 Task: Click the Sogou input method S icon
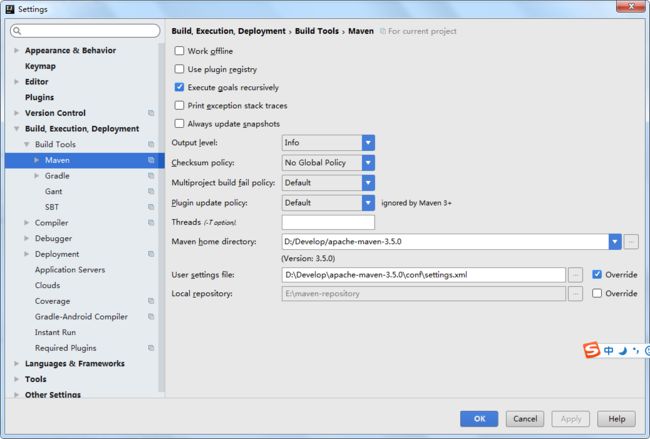click(592, 350)
